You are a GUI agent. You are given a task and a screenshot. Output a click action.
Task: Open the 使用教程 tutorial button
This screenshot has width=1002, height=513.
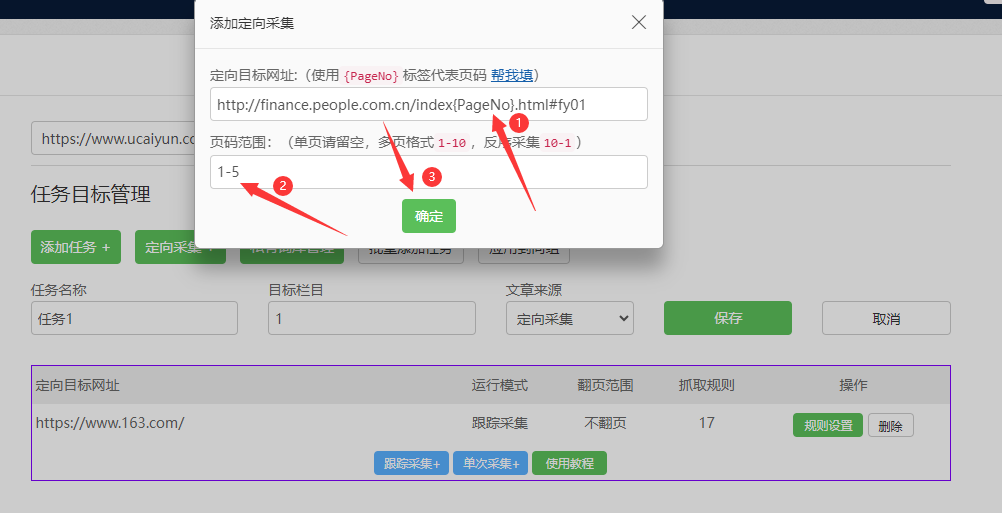click(569, 463)
